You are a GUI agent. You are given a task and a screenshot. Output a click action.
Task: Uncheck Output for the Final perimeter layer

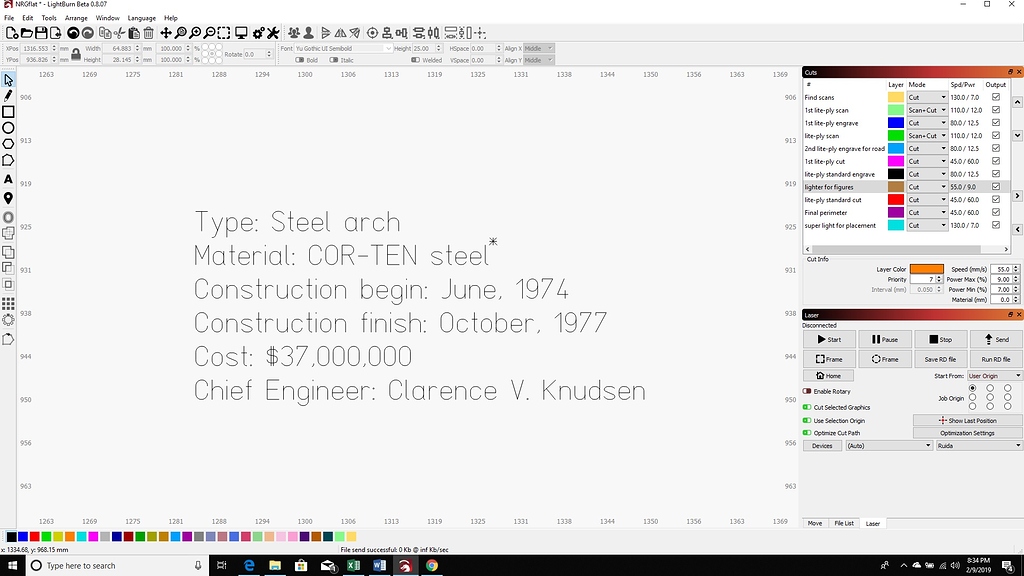point(996,212)
